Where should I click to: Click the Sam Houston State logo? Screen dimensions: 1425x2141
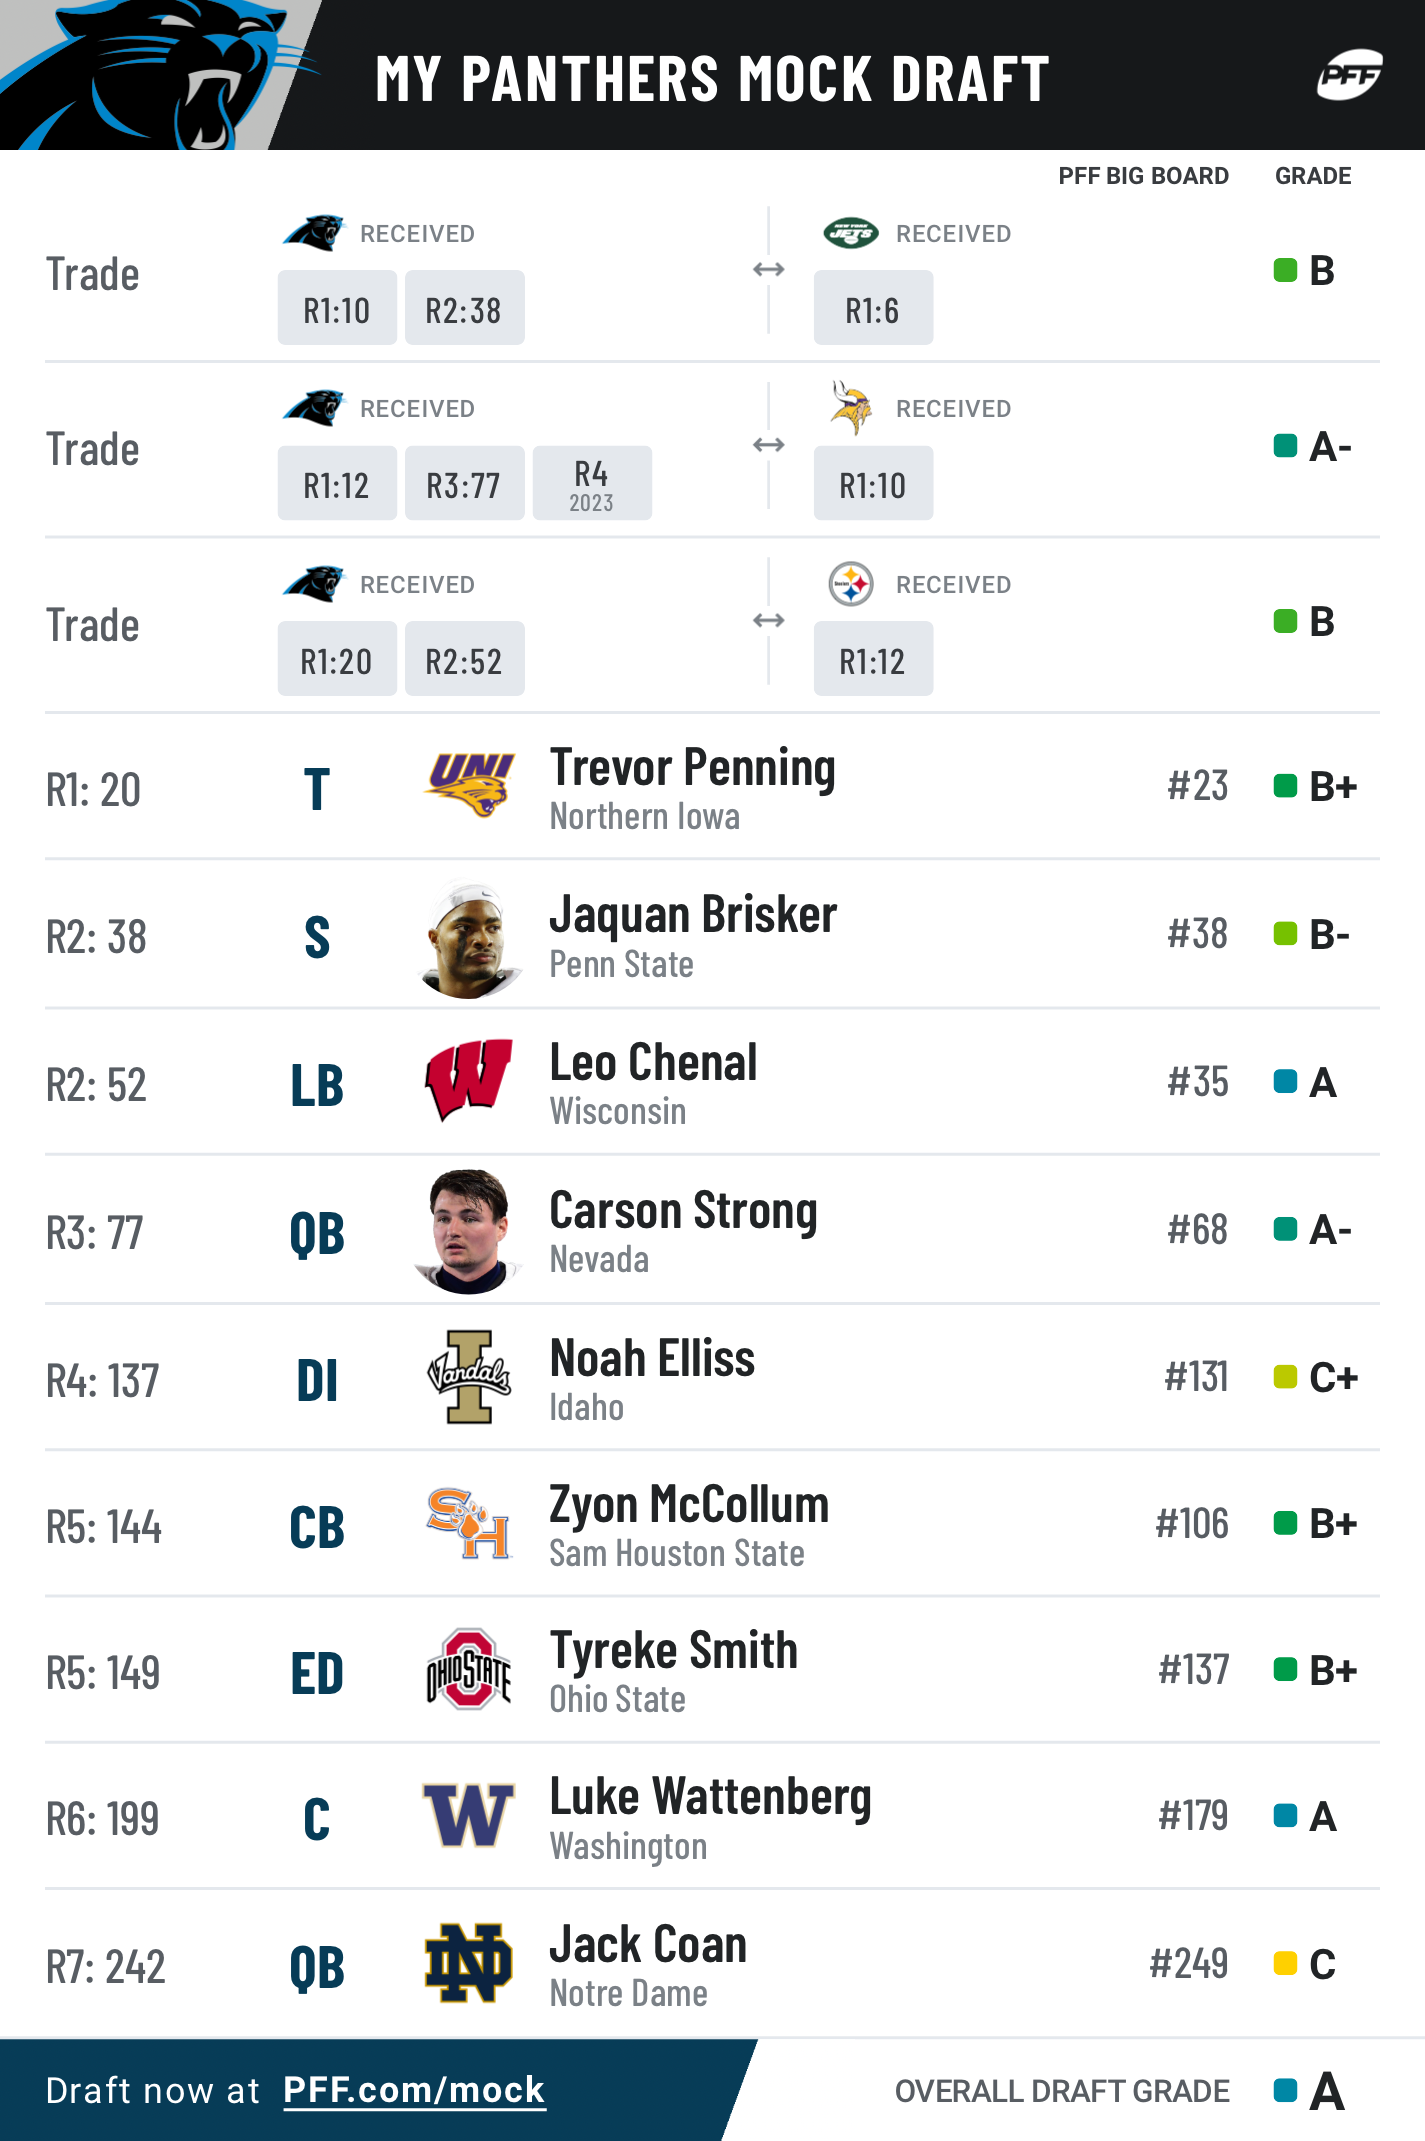[469, 1523]
